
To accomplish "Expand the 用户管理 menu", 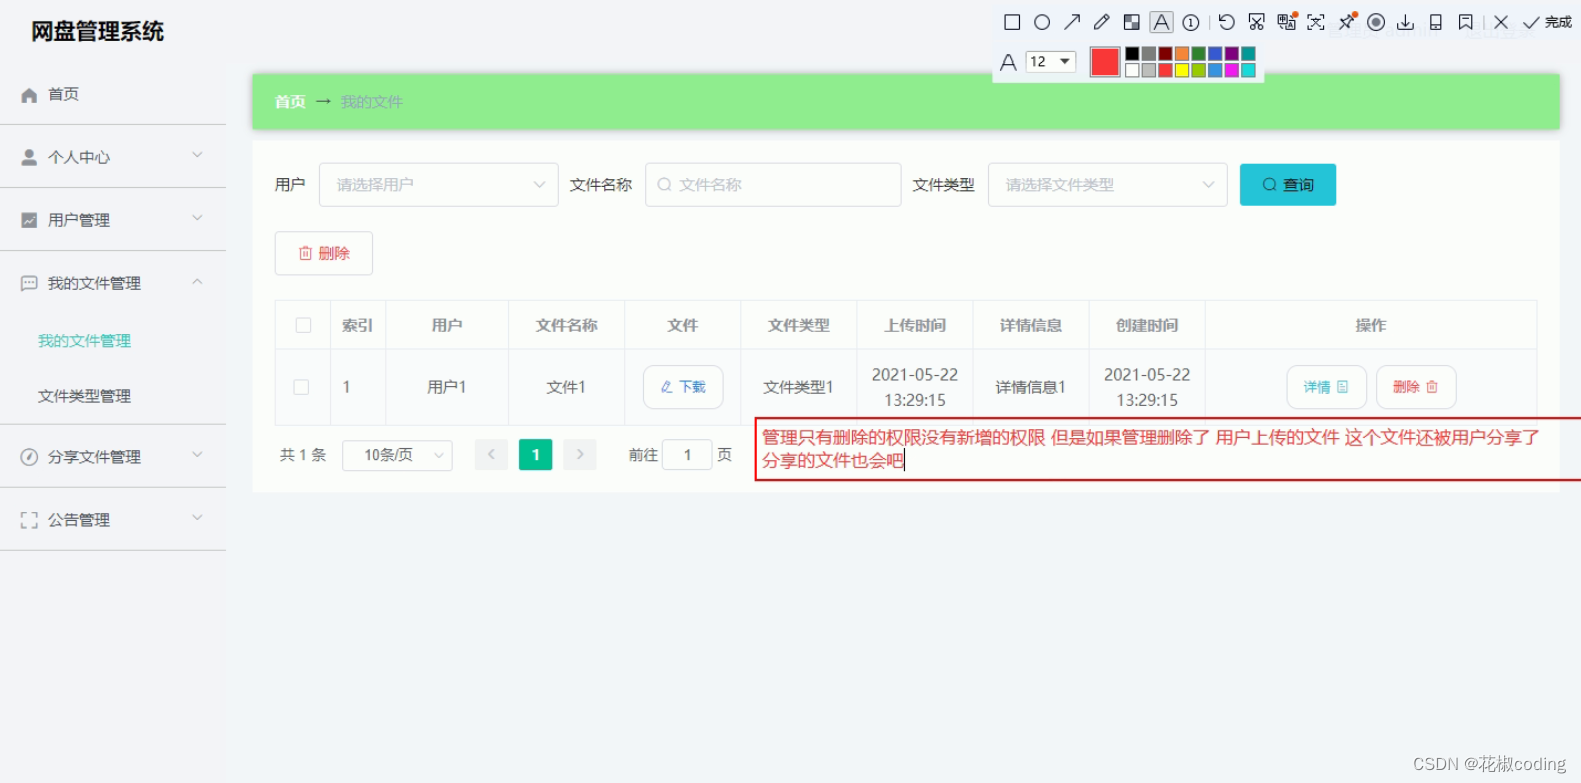I will (113, 220).
